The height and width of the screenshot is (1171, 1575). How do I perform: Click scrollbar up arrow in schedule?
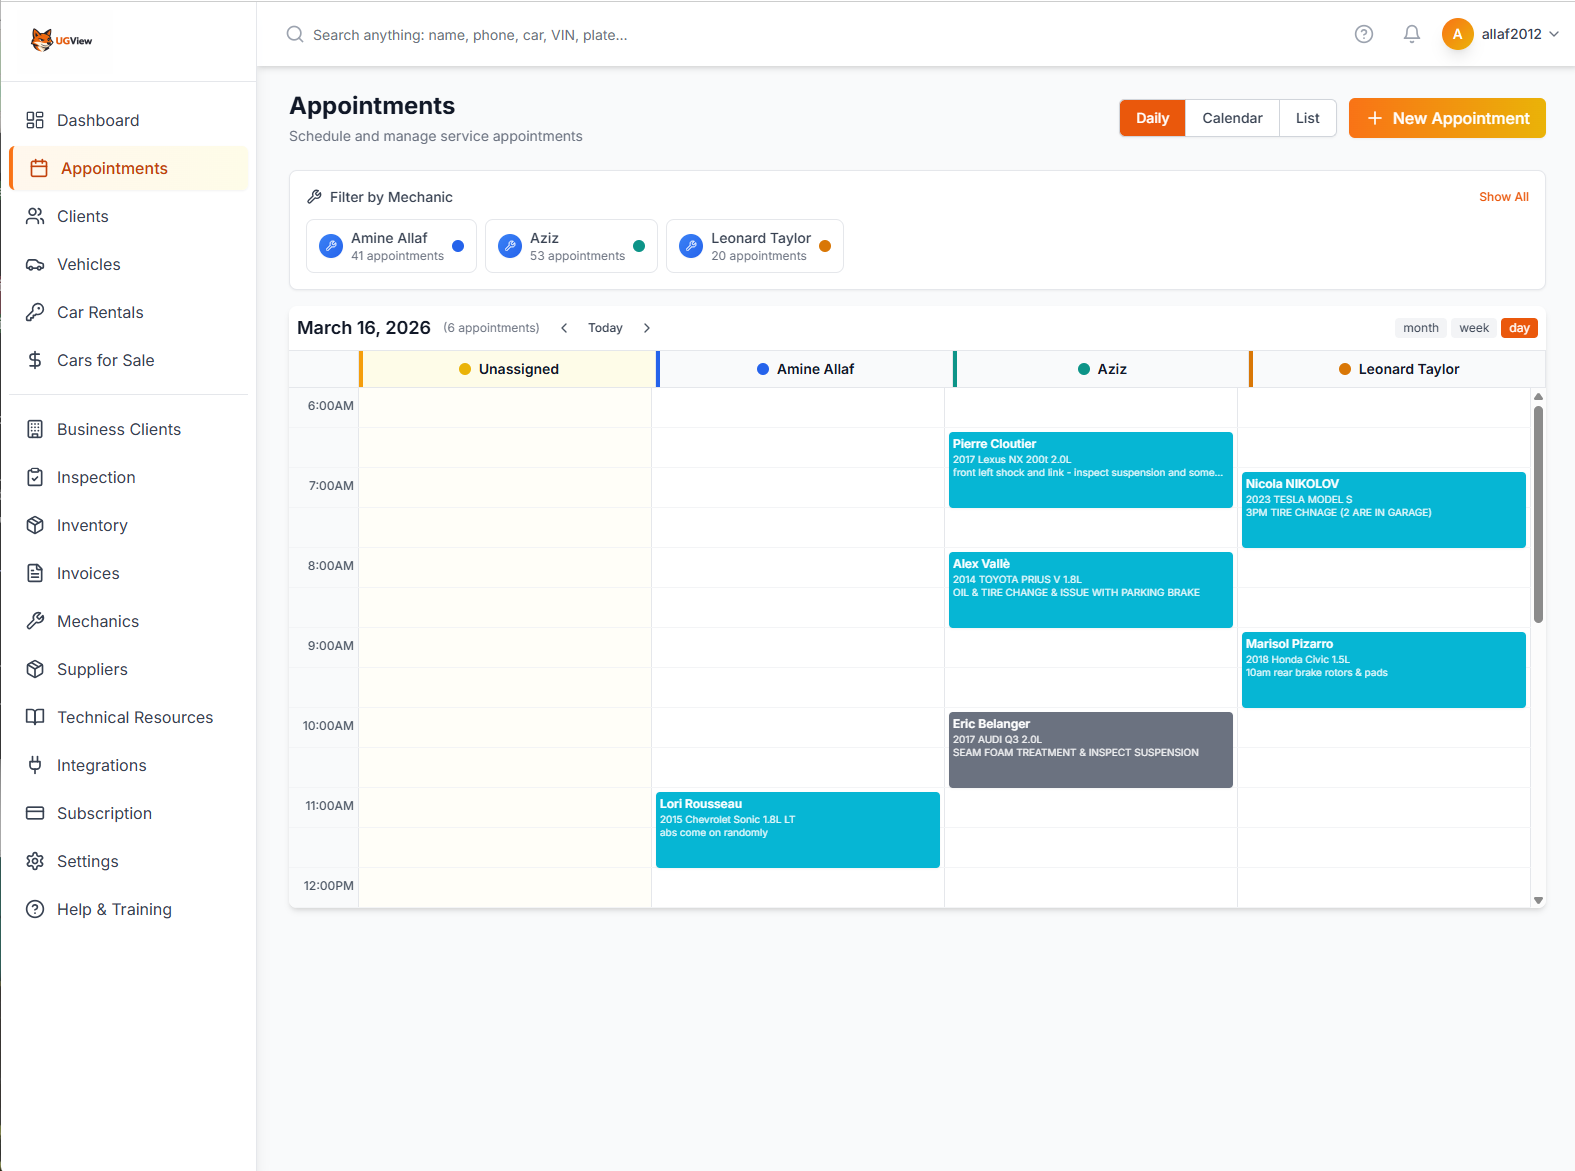1538,397
